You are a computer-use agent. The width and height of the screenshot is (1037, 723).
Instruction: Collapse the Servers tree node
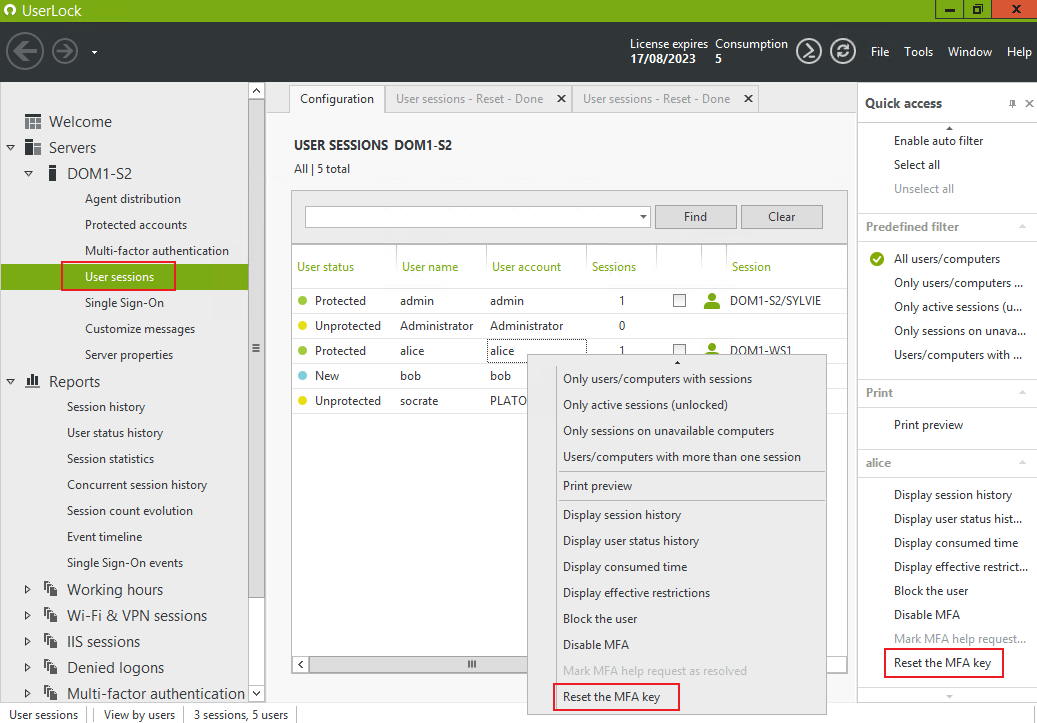pos(11,148)
